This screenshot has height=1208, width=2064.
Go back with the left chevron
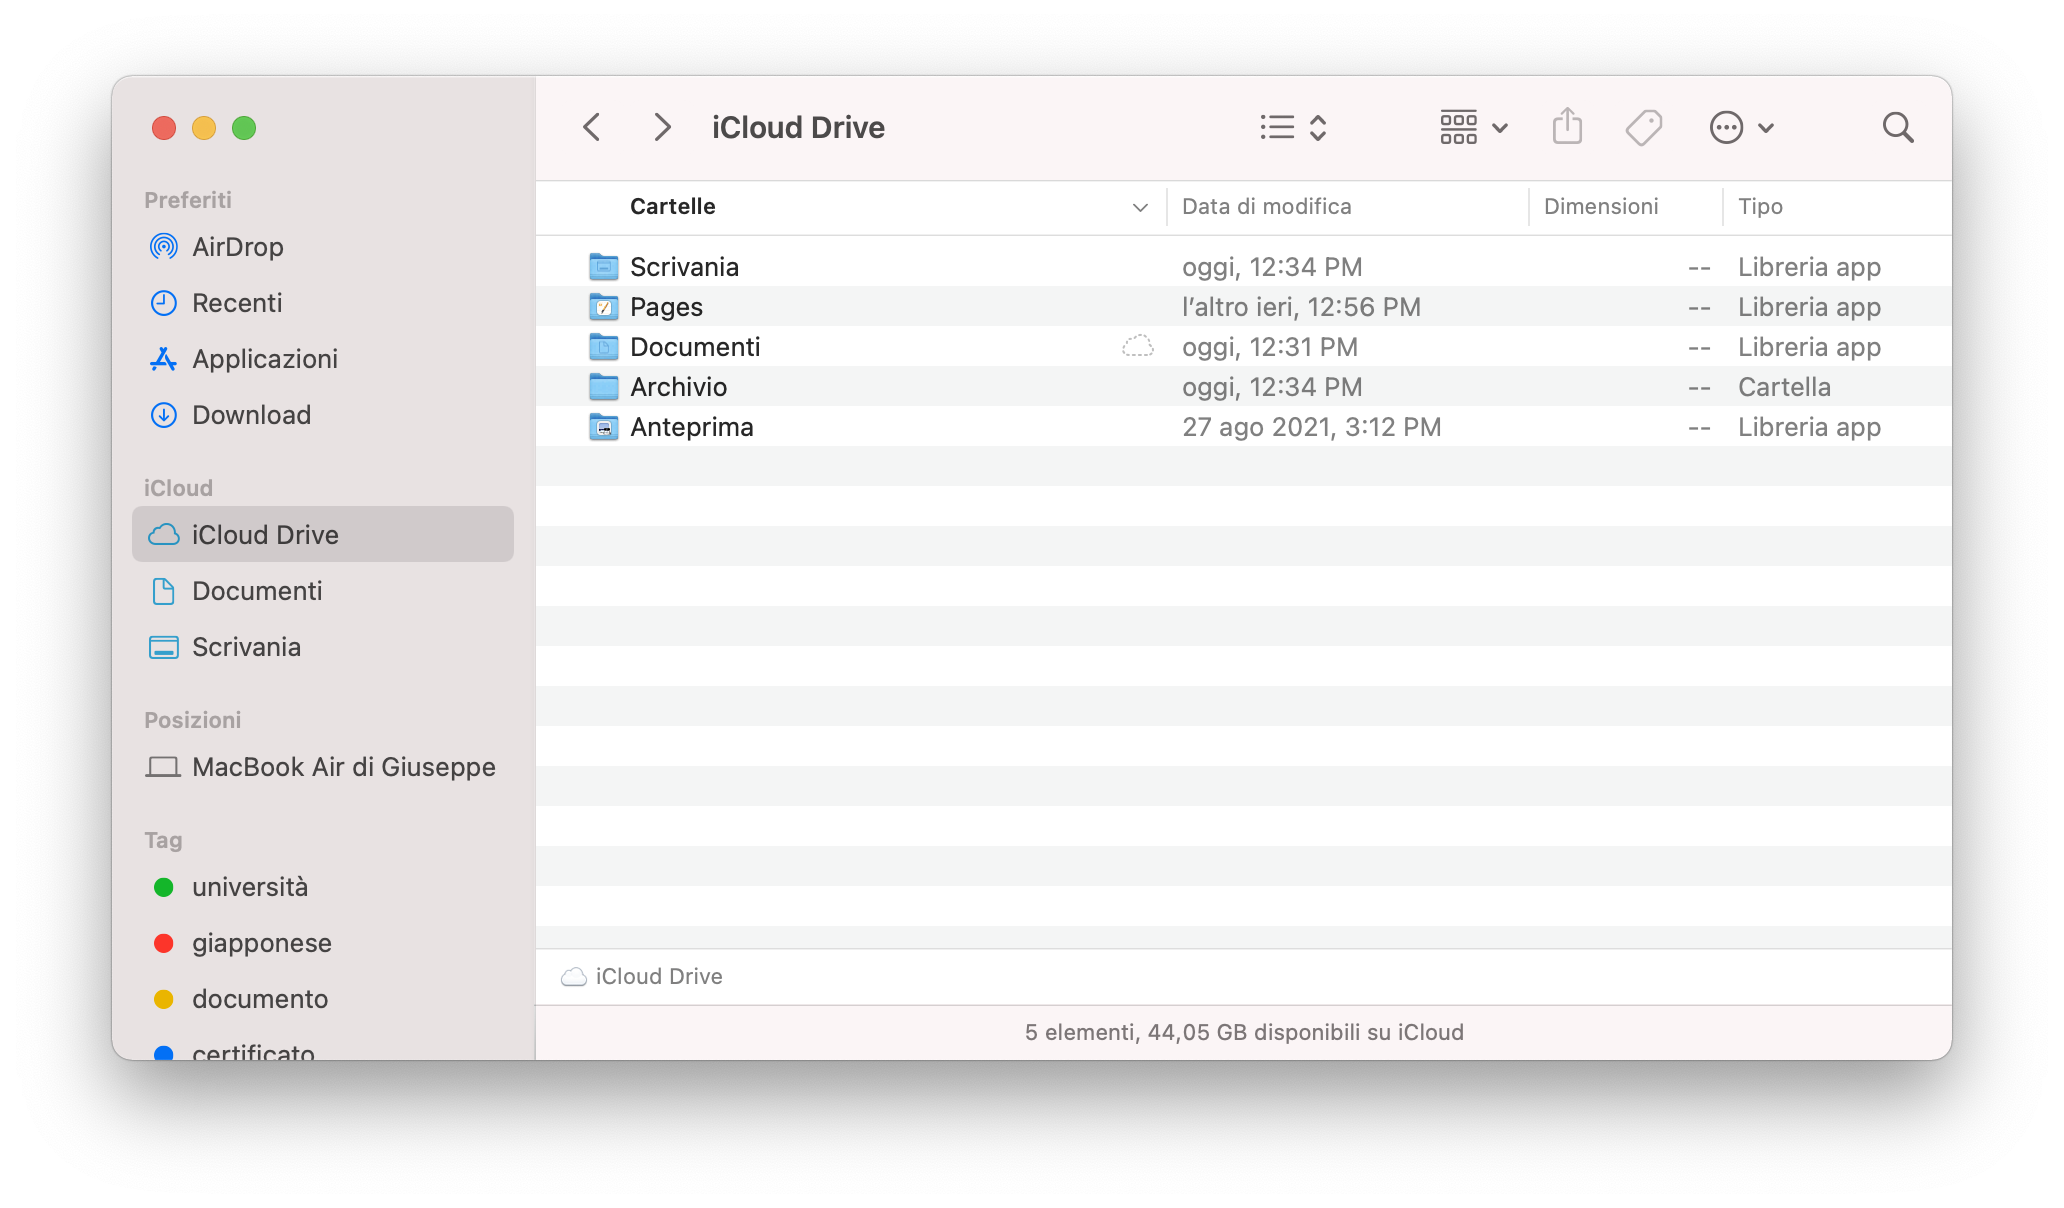(592, 127)
